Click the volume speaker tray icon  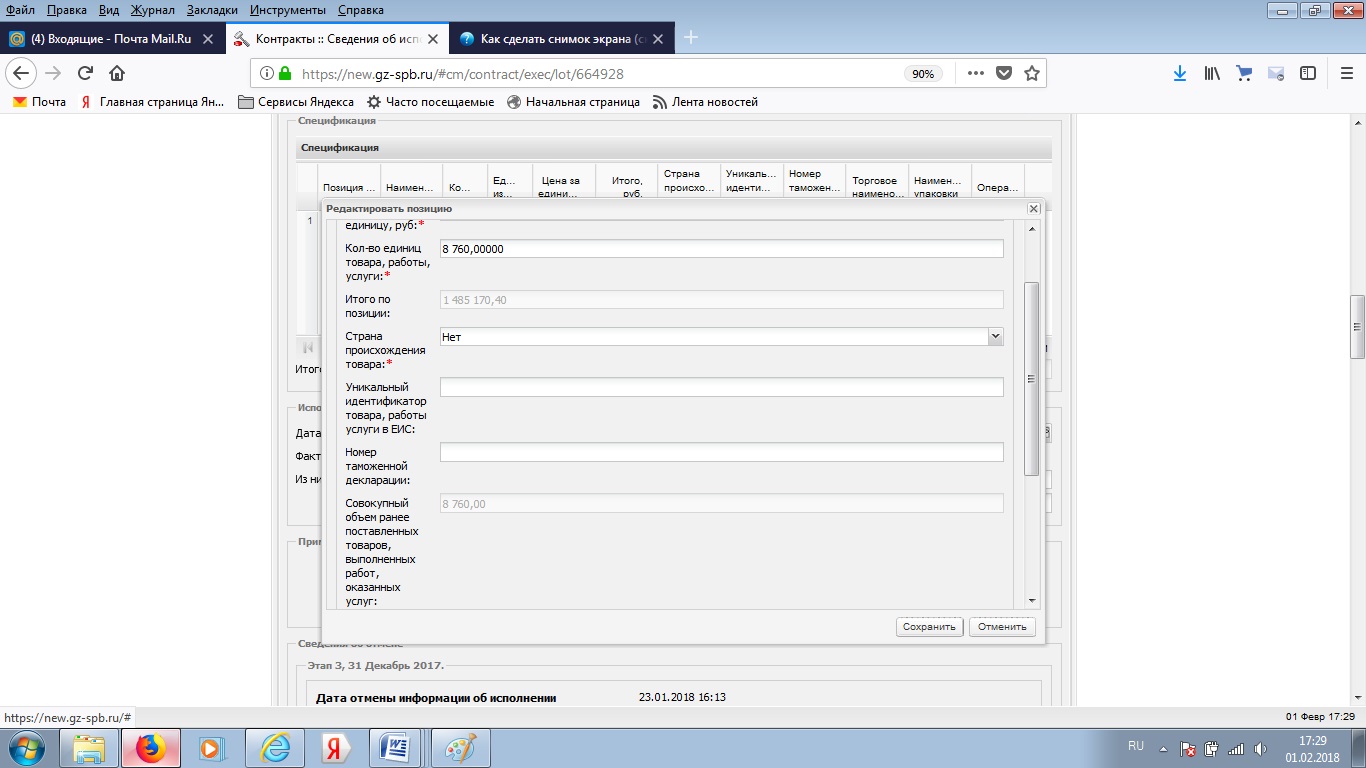1258,748
